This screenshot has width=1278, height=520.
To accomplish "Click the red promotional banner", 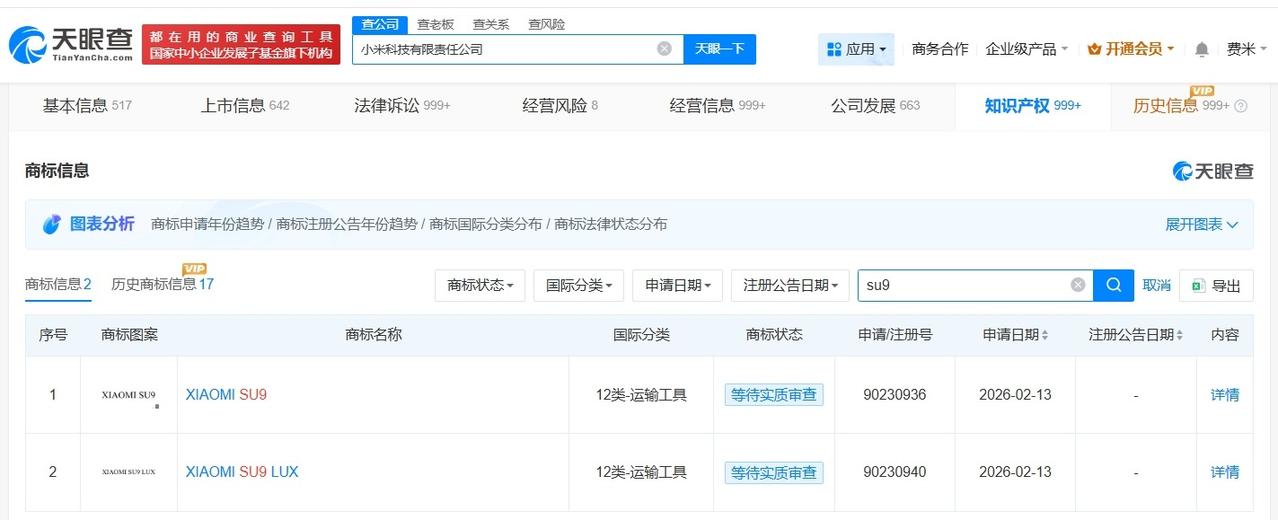I will [x=241, y=44].
